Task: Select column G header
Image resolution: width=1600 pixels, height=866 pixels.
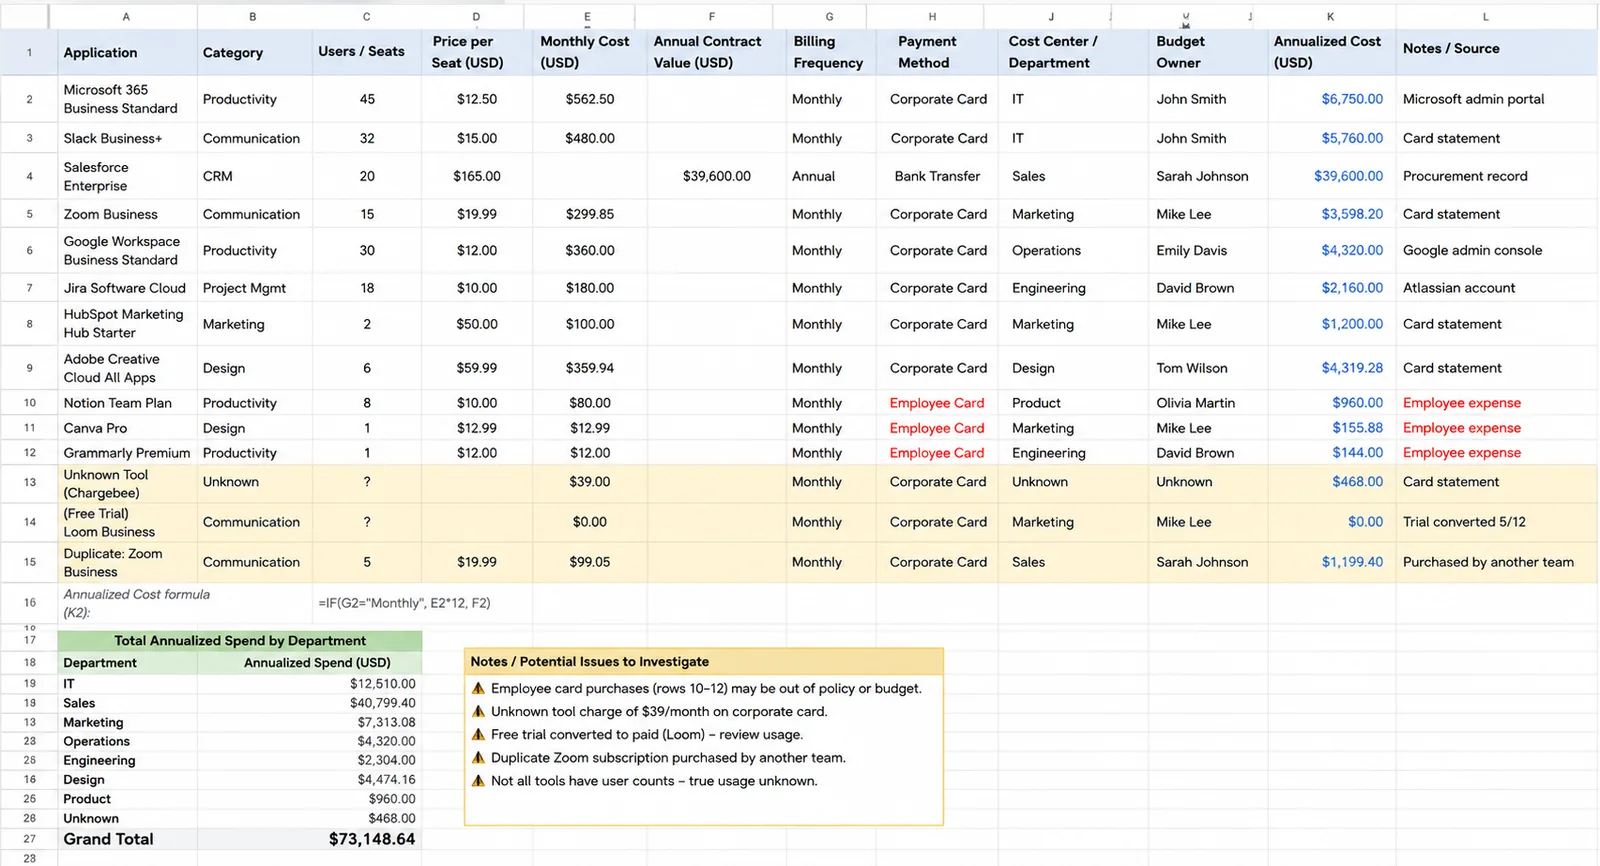Action: point(830,16)
